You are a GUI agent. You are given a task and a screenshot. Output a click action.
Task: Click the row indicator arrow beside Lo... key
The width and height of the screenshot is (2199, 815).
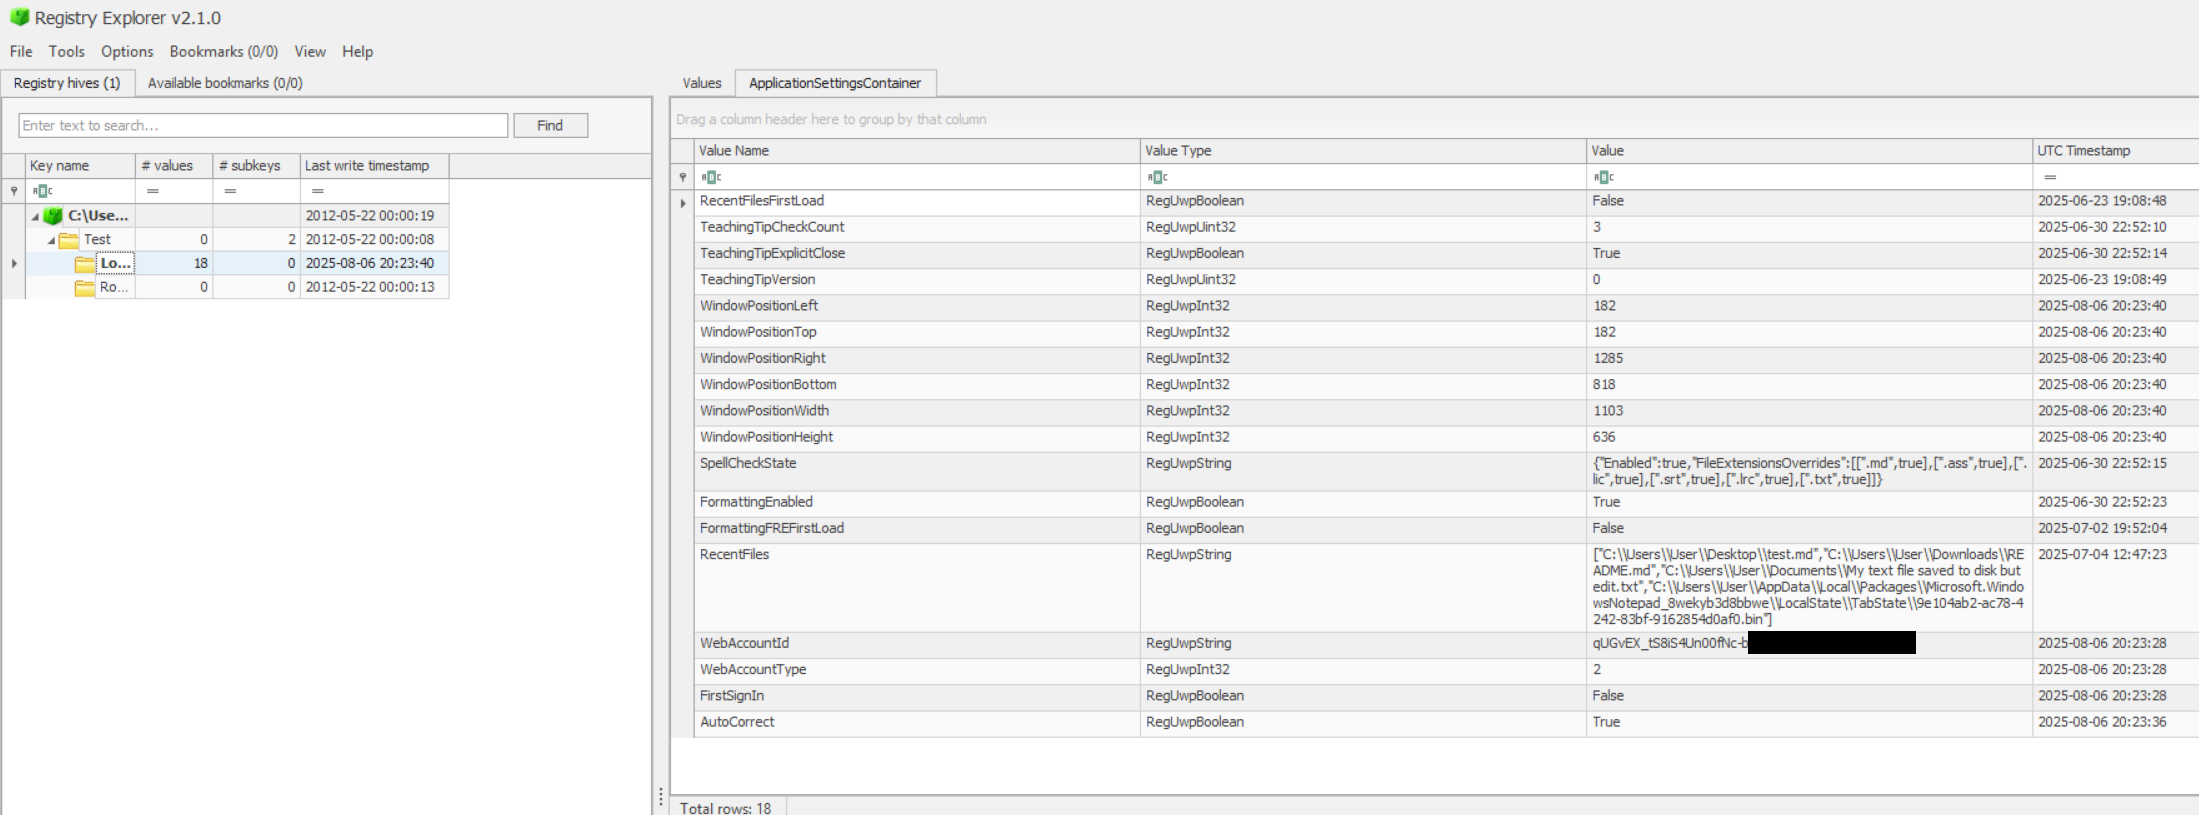pos(14,264)
